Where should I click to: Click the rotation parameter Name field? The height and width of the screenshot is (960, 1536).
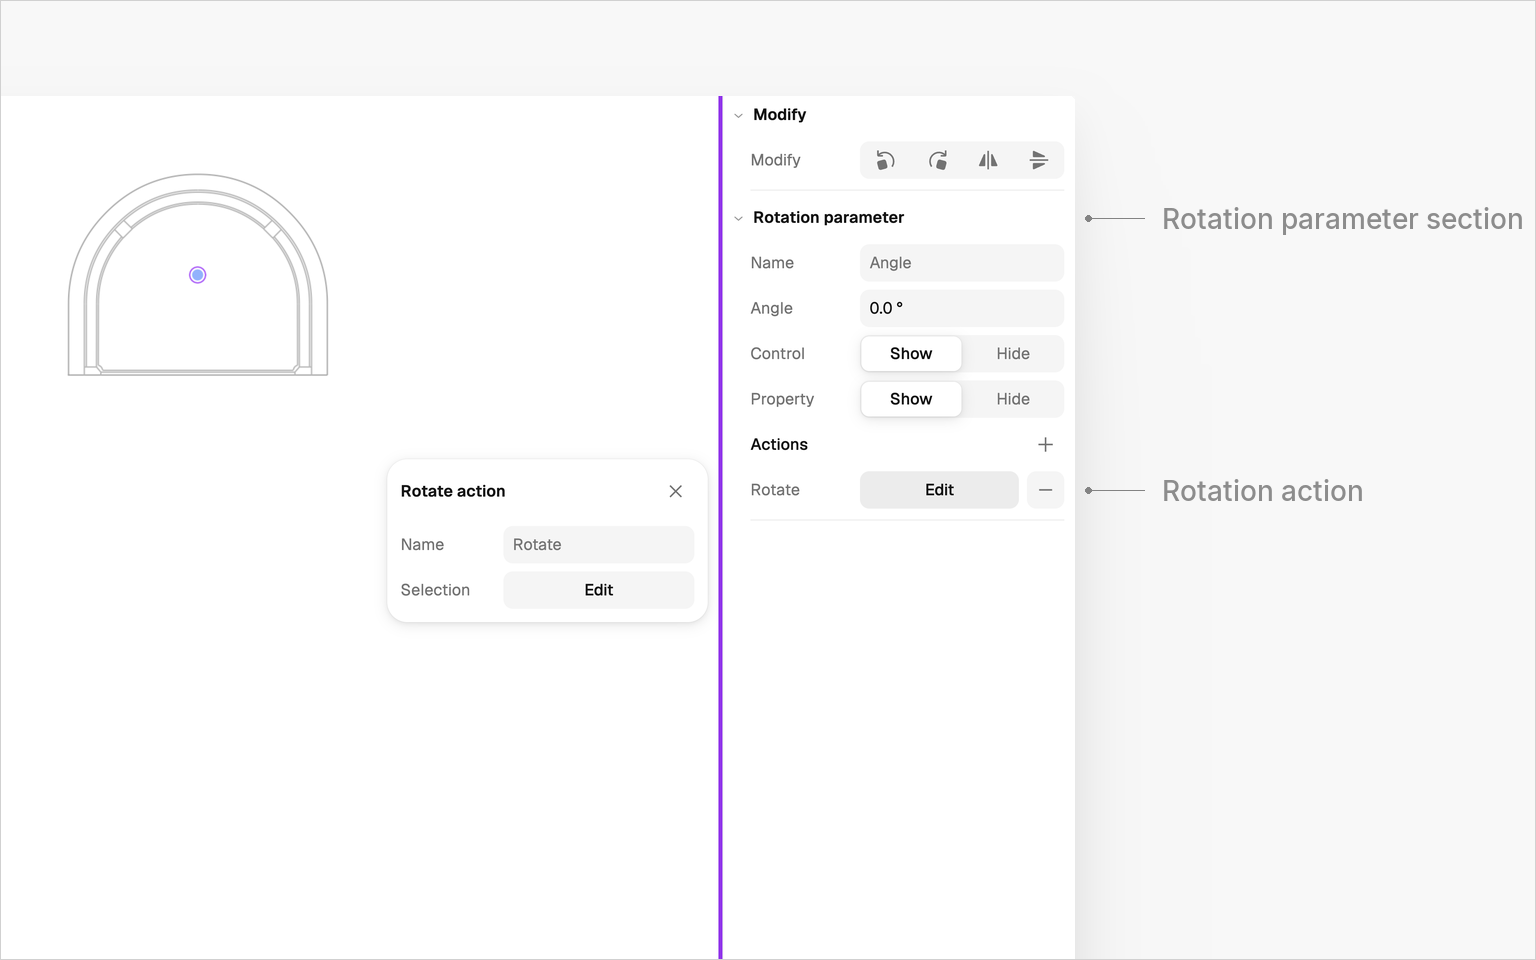click(962, 263)
